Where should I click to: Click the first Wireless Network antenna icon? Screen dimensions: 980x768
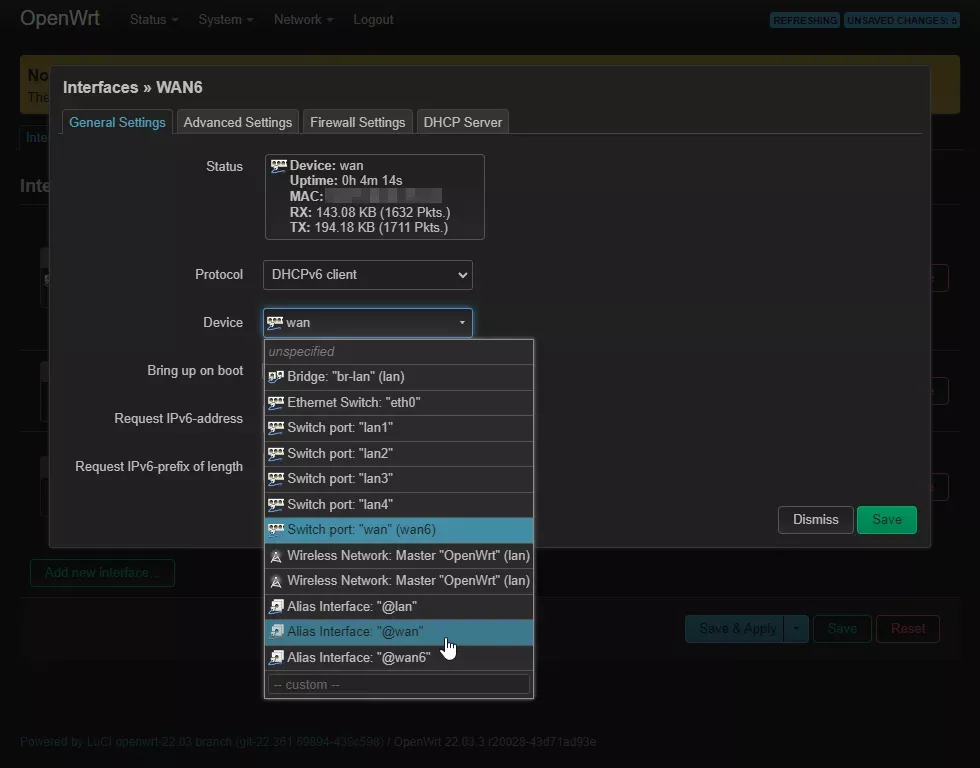point(276,556)
